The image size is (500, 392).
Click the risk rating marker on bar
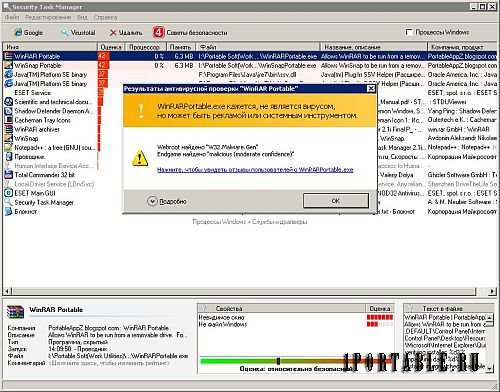point(278,361)
